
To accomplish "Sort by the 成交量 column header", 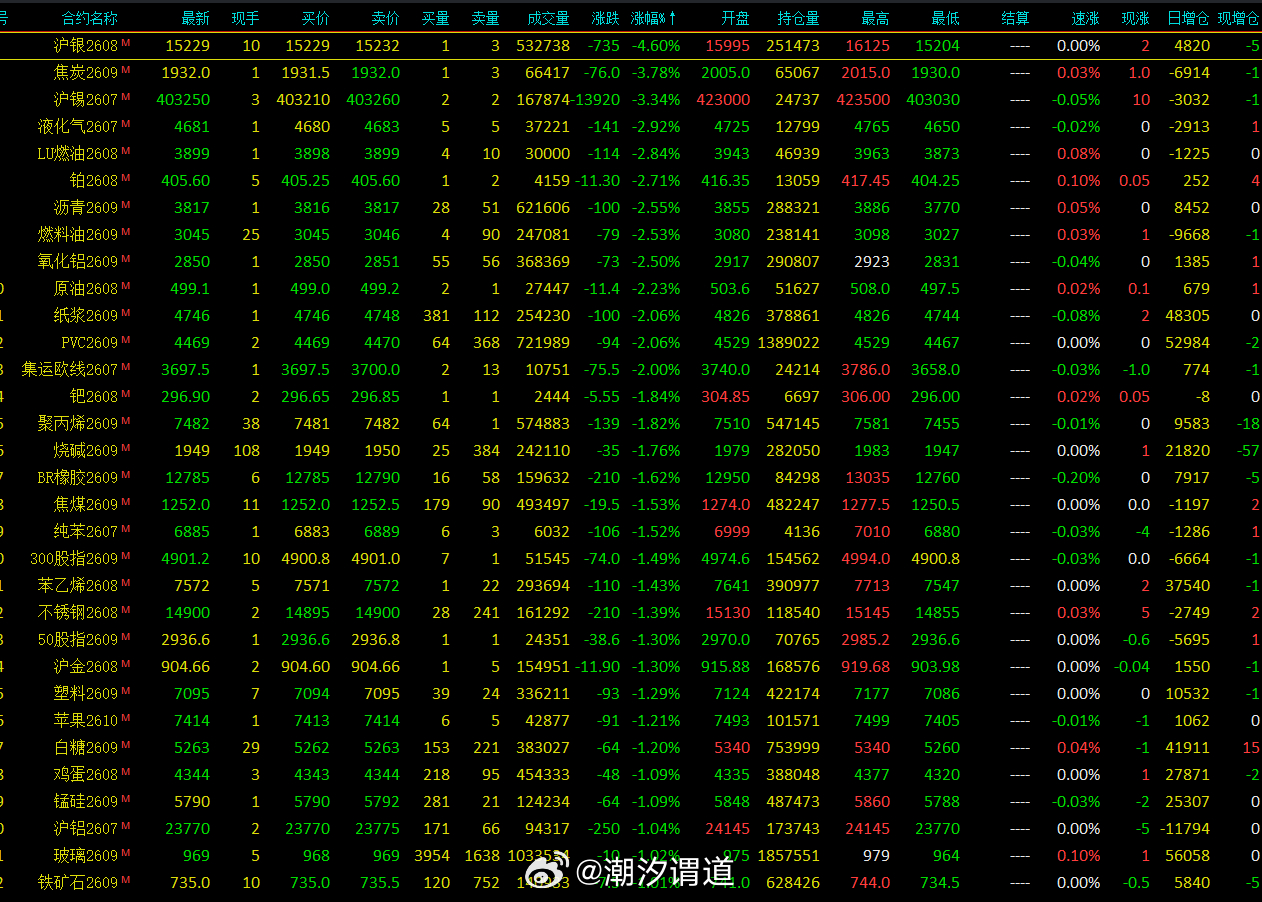I will 548,18.
